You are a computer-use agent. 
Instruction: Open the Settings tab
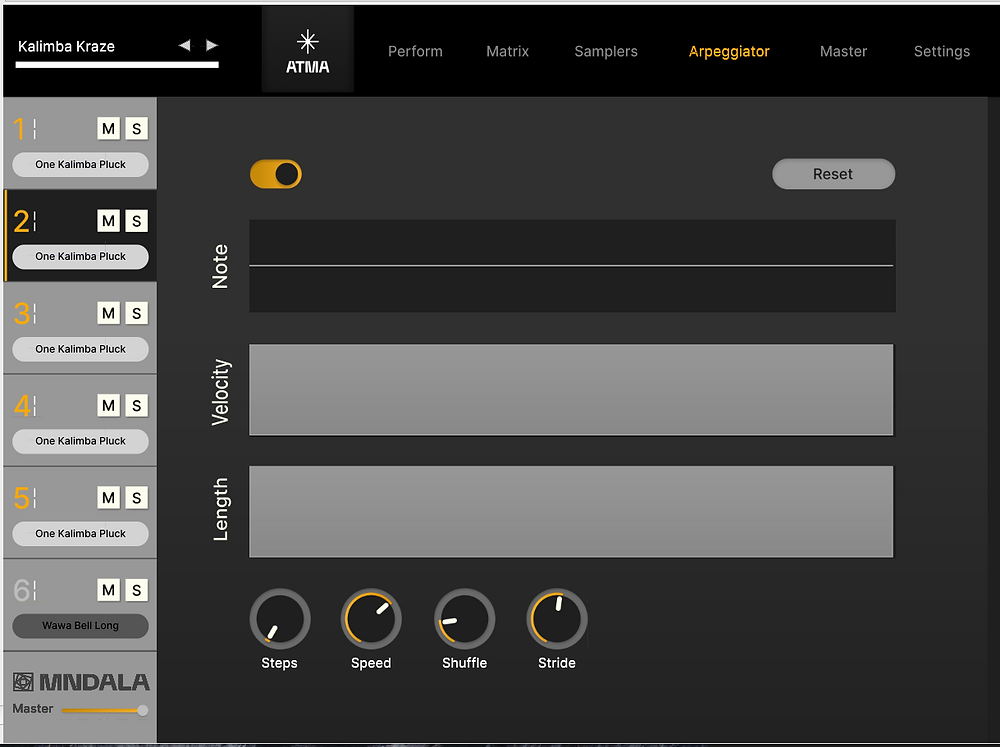click(x=941, y=52)
